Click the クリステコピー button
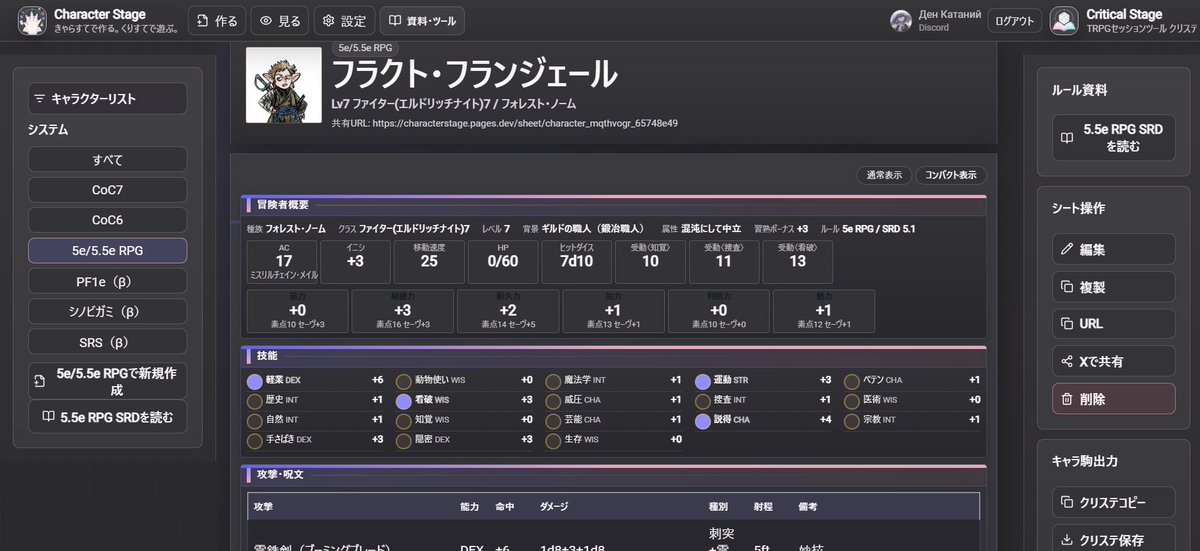 click(x=1114, y=502)
